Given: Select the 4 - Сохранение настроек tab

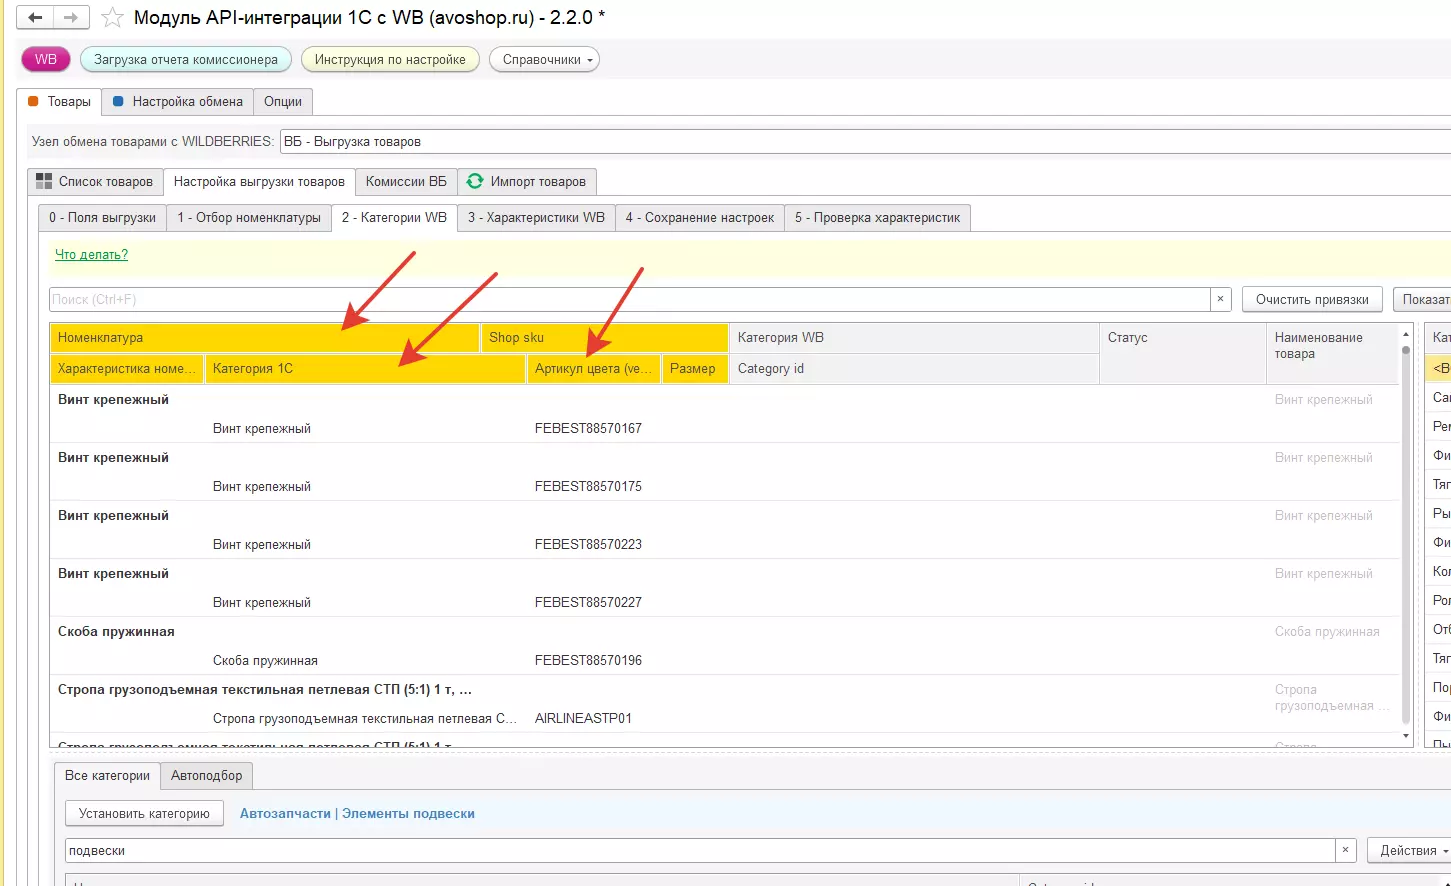Looking at the screenshot, I should (x=700, y=217).
